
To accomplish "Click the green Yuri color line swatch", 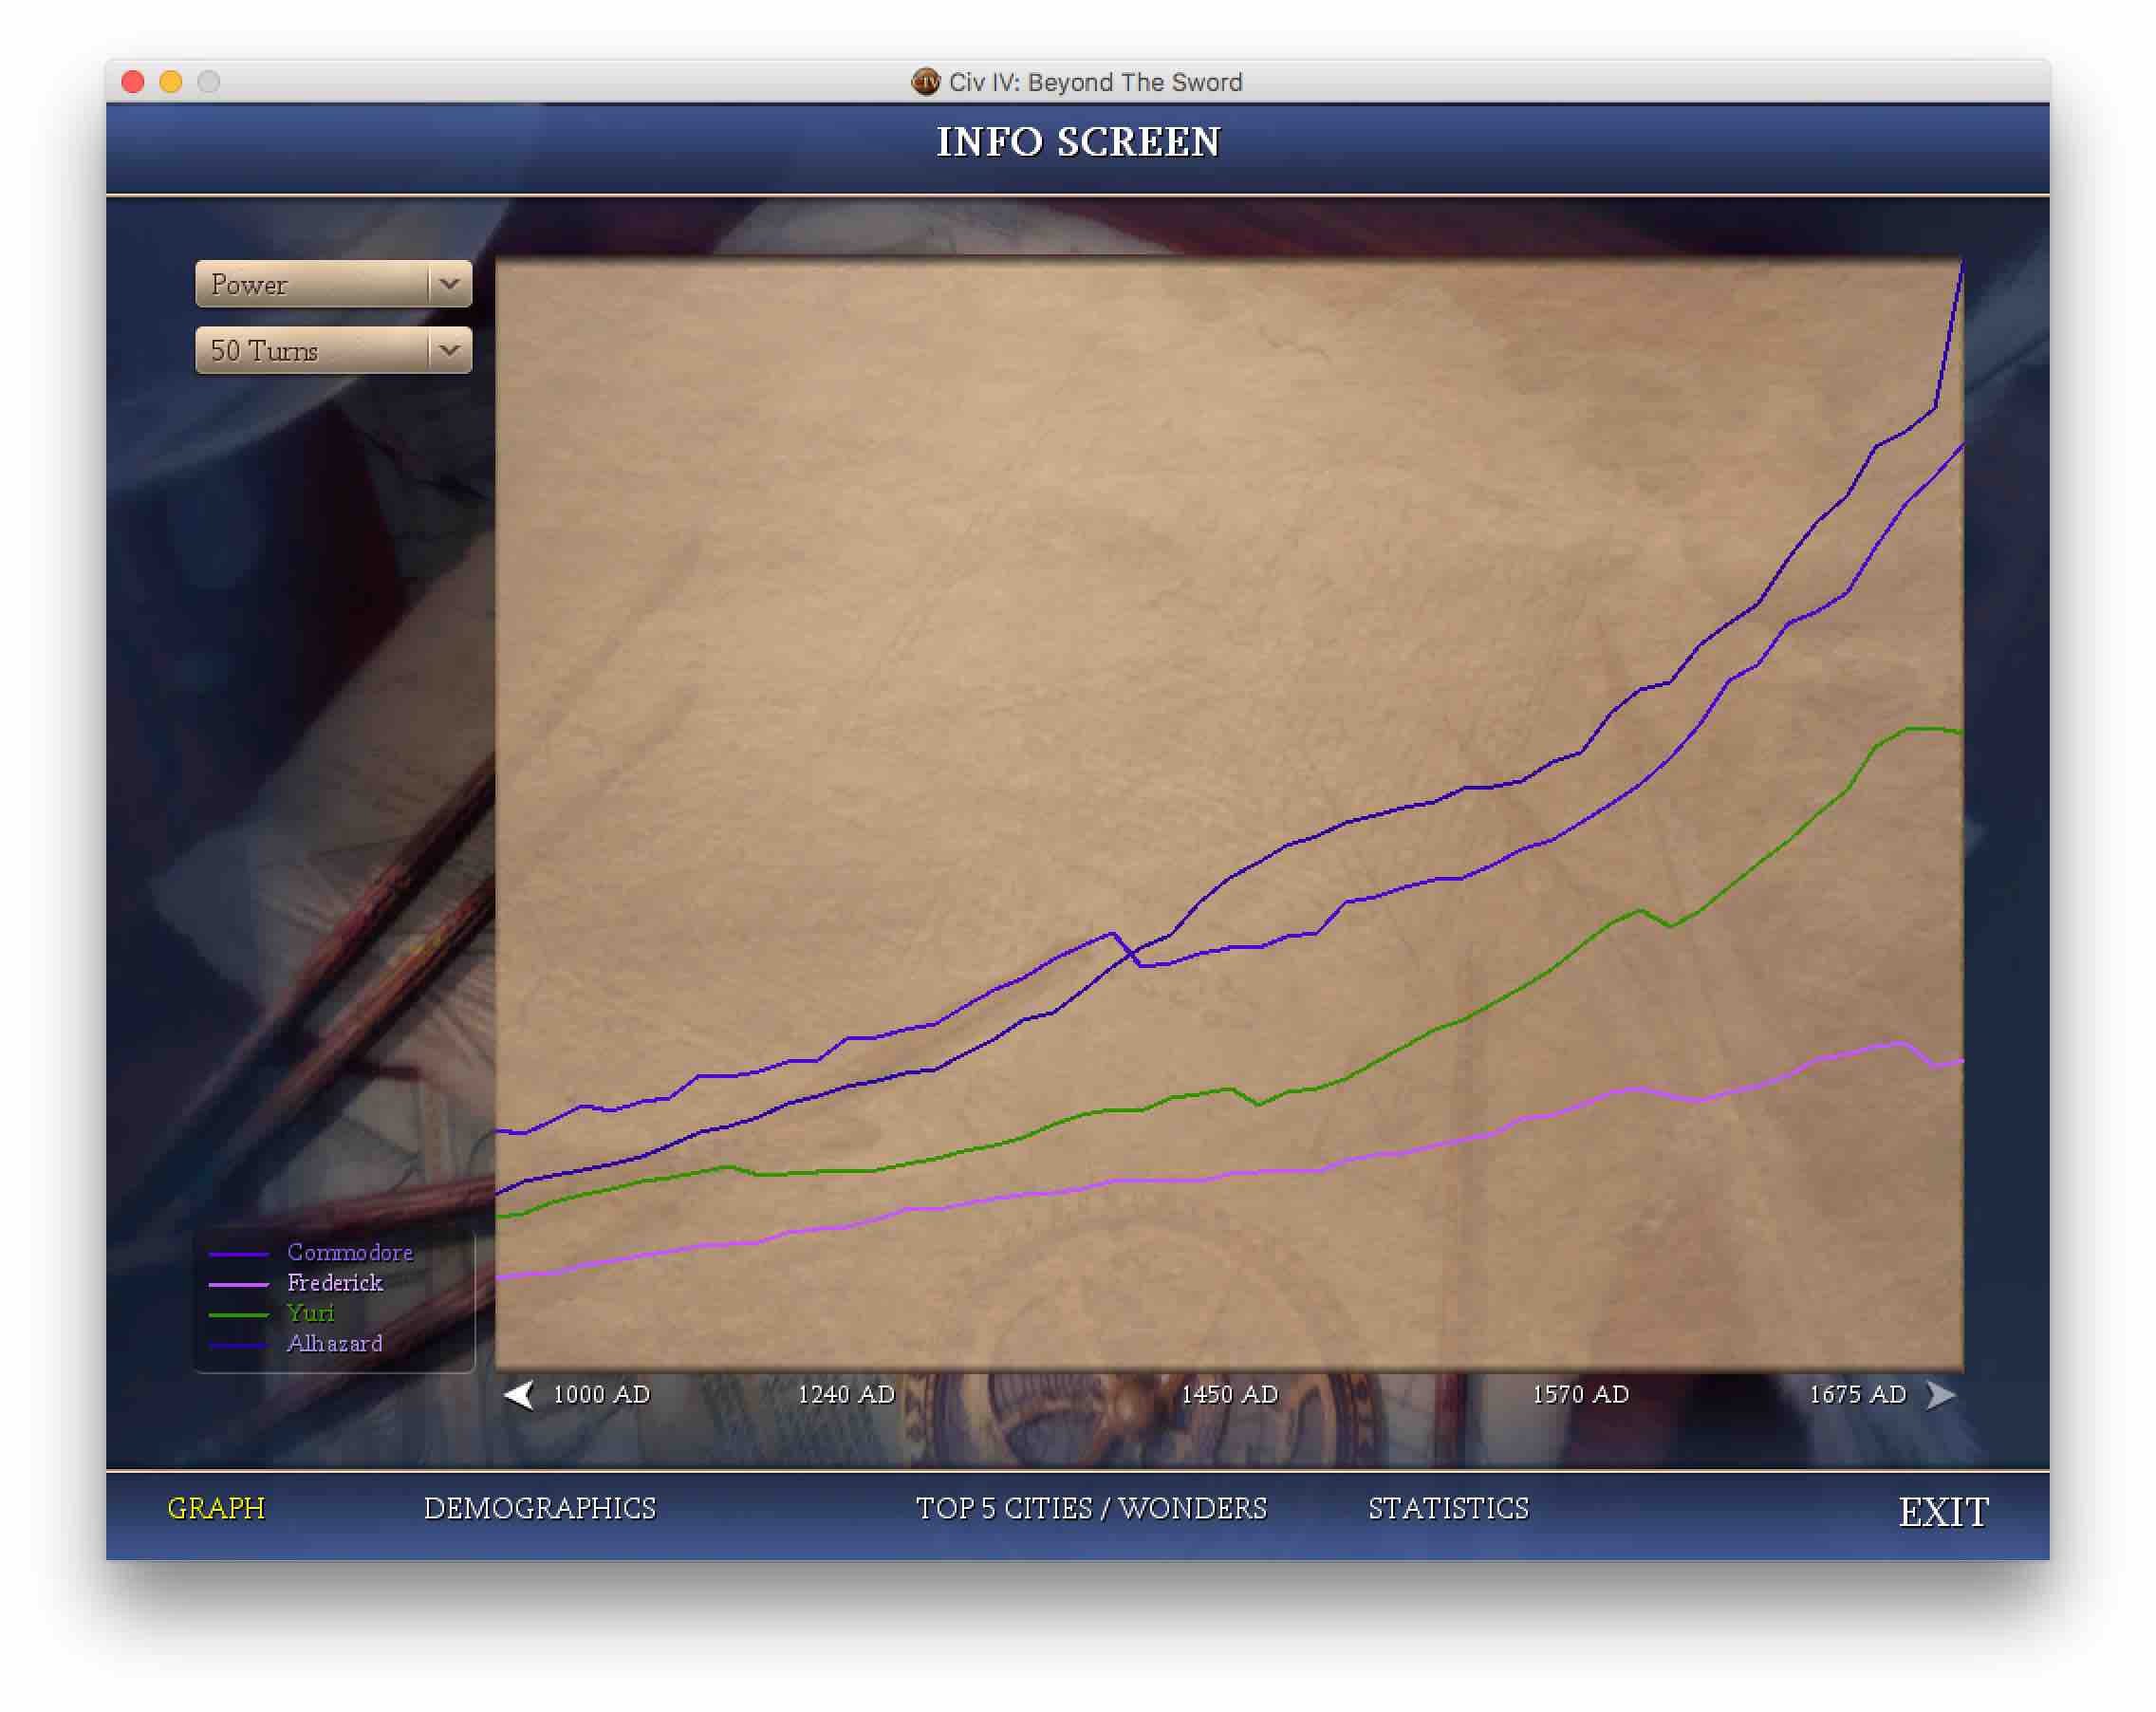I will coord(238,1315).
